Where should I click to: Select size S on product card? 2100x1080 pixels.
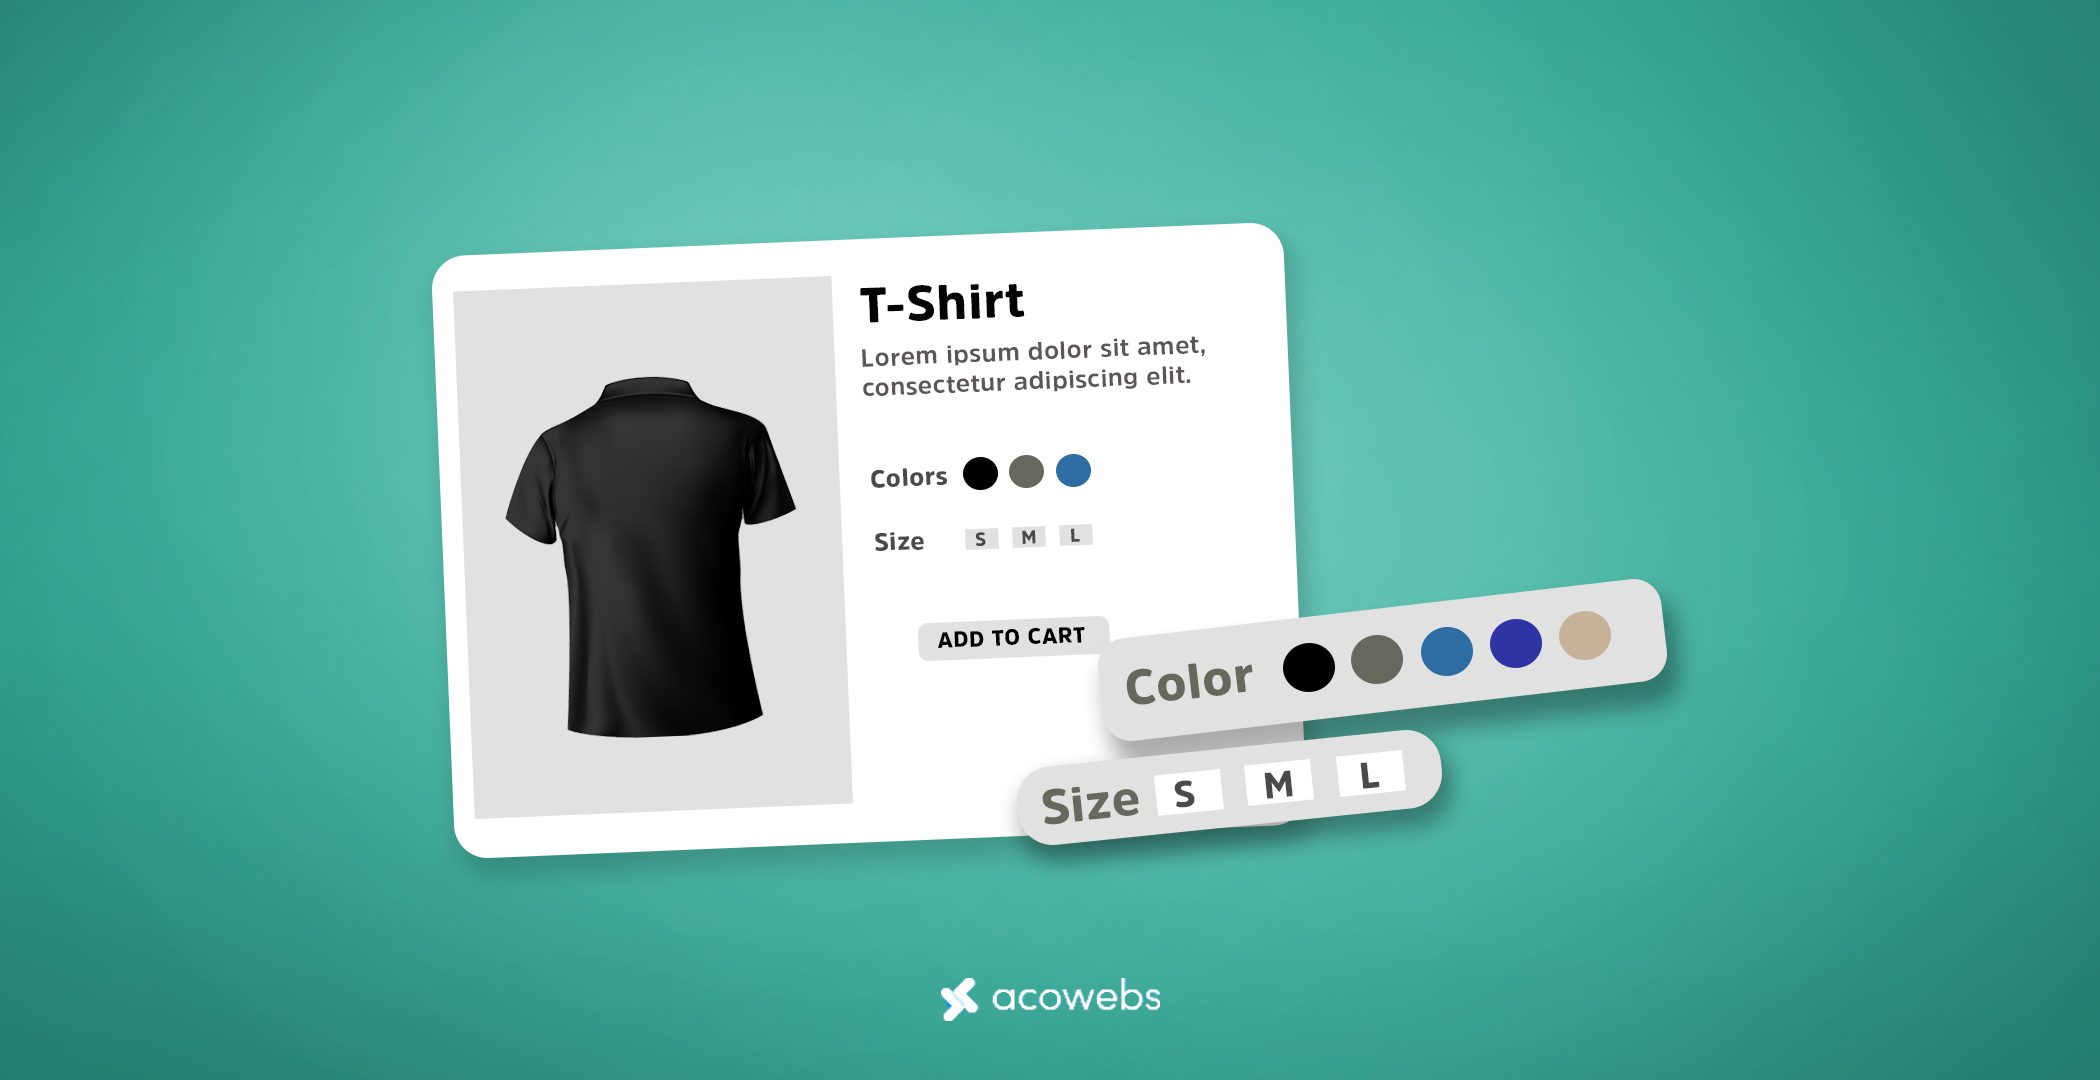pos(985,539)
